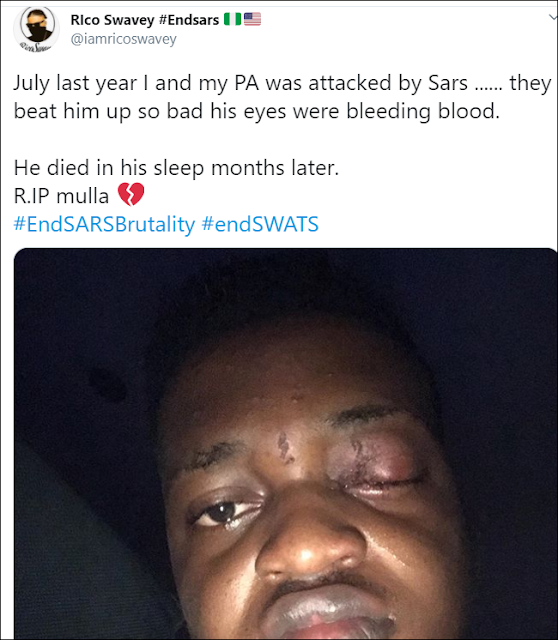Click "He died in his sleep" line
Image resolution: width=558 pixels, height=640 pixels.
click(x=176, y=168)
